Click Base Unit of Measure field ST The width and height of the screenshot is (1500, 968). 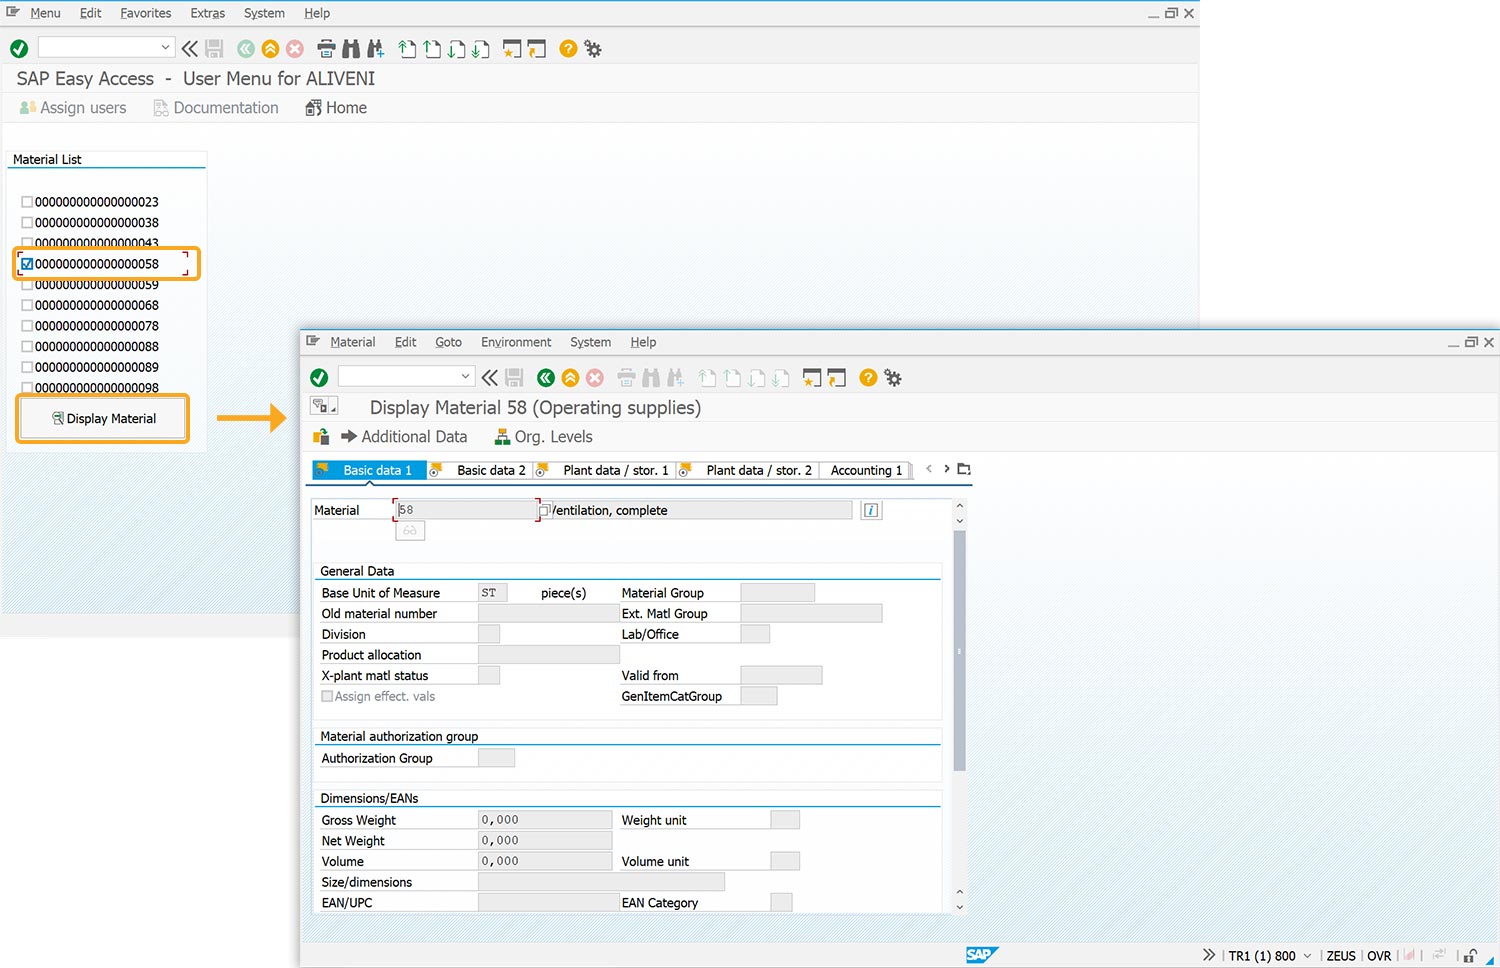[493, 593]
